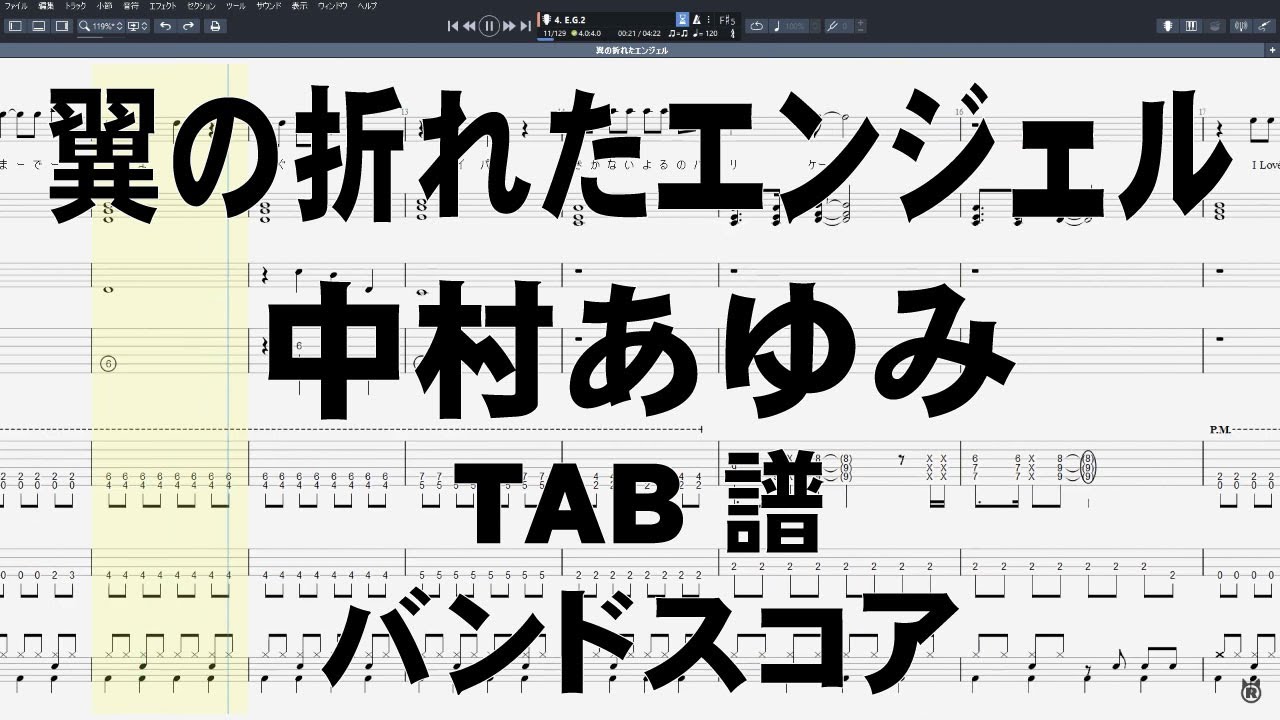
Task: Open the サウンド menu
Action: (x=269, y=6)
